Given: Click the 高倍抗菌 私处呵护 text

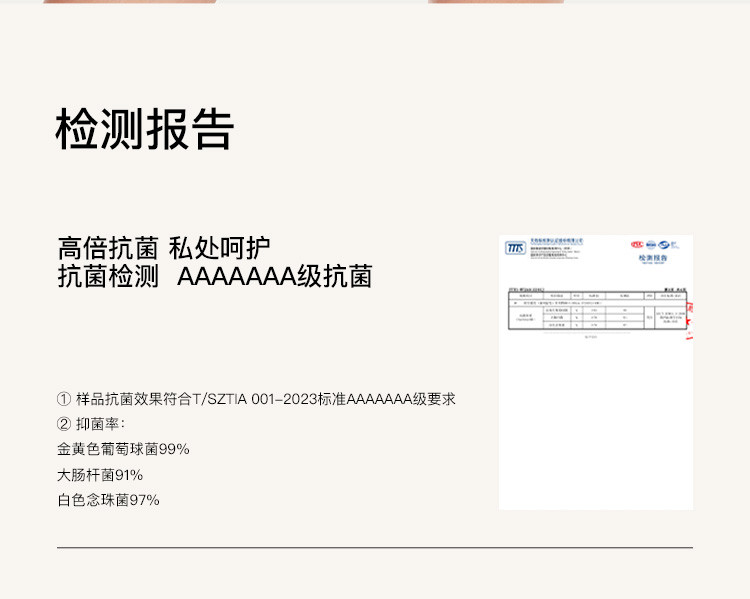Looking at the screenshot, I should 164,248.
